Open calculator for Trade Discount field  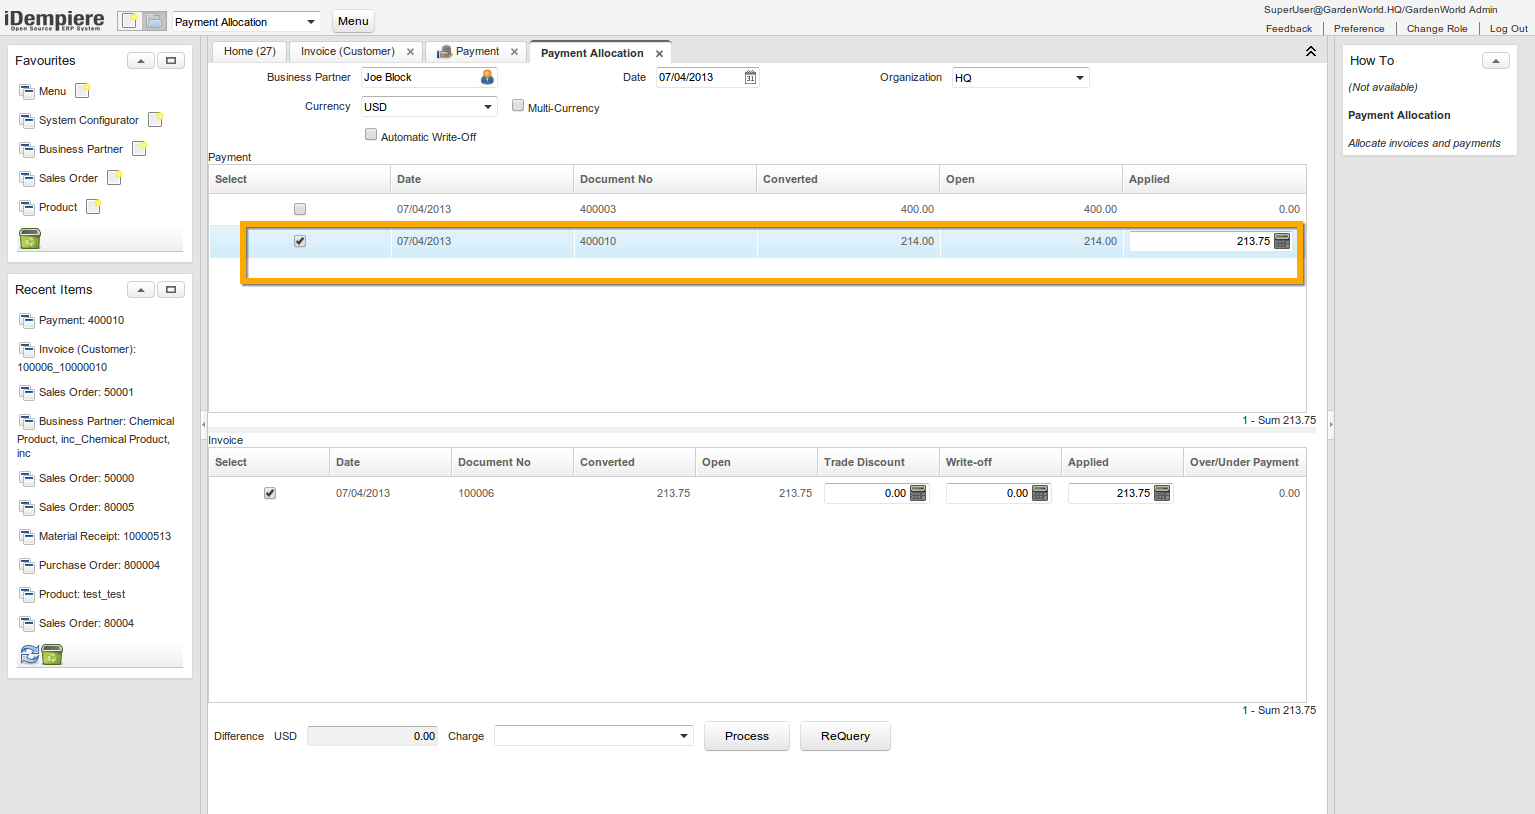[x=918, y=493]
